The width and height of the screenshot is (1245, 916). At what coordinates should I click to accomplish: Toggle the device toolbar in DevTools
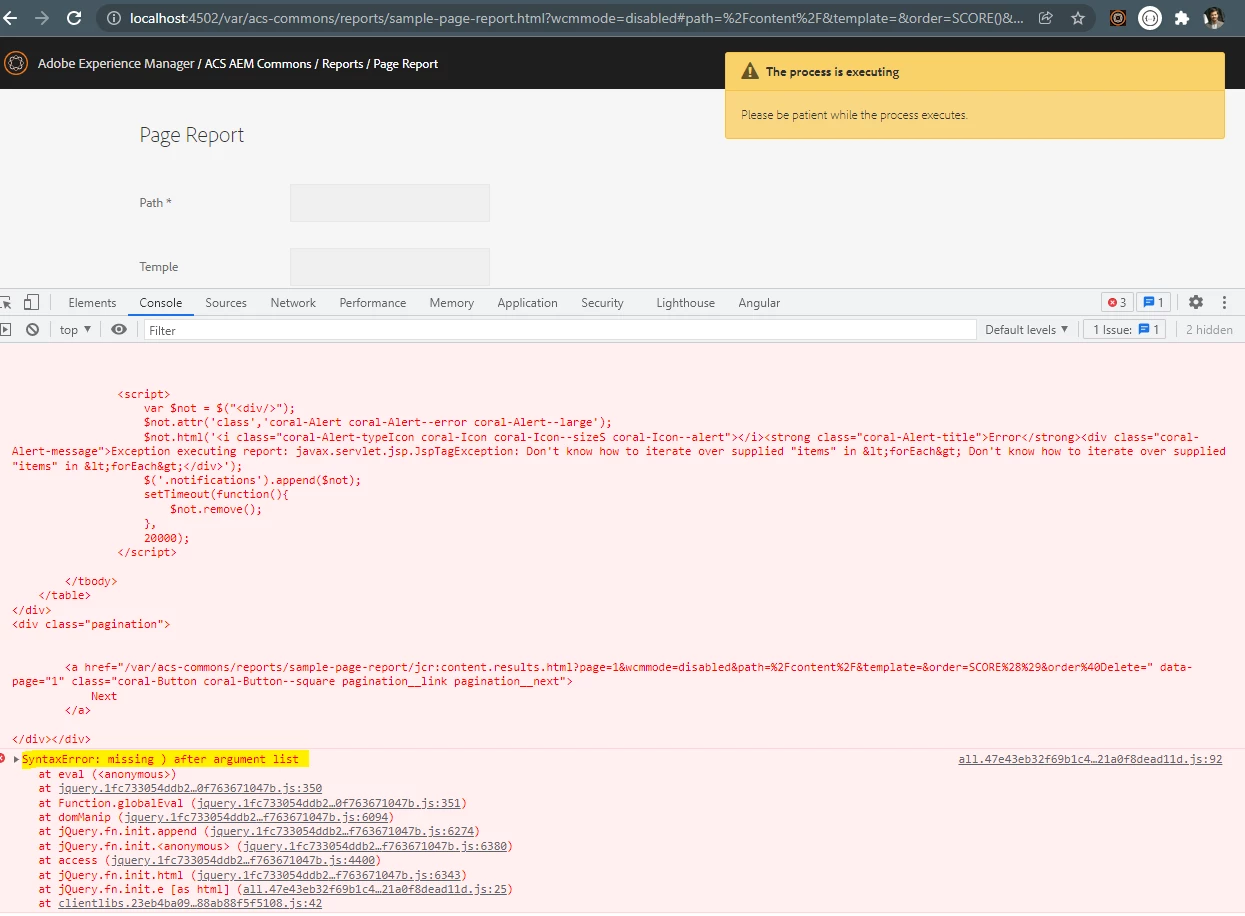pyautogui.click(x=31, y=302)
